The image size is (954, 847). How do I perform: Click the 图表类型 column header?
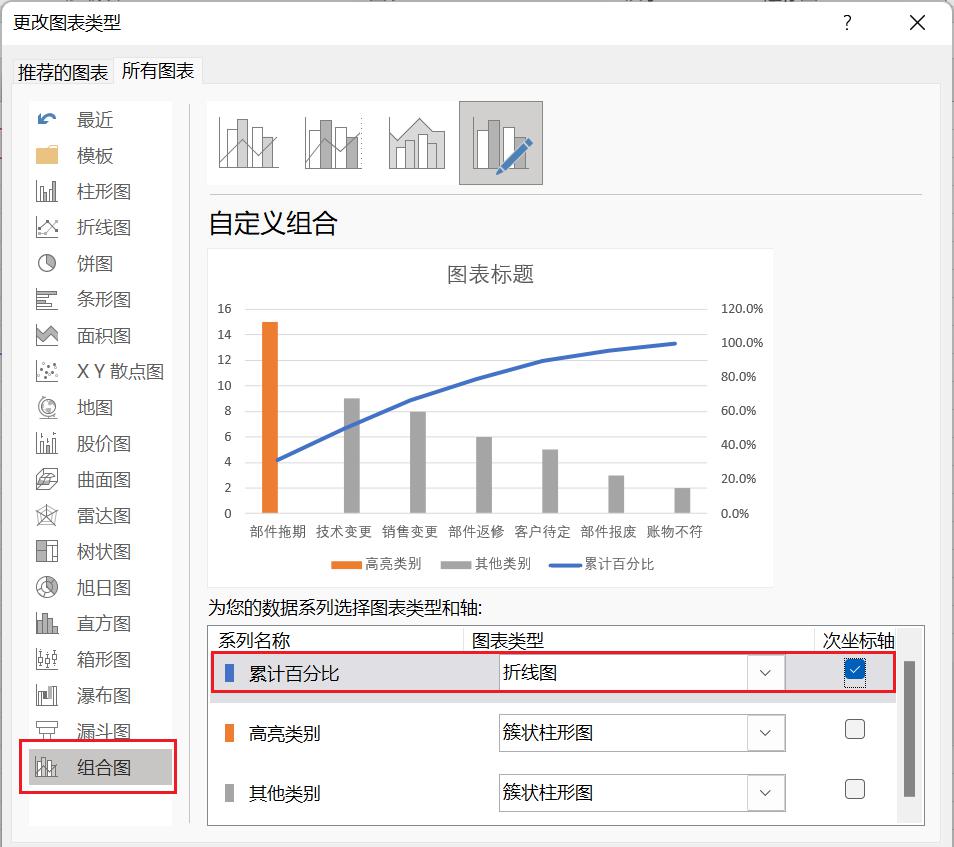(507, 641)
